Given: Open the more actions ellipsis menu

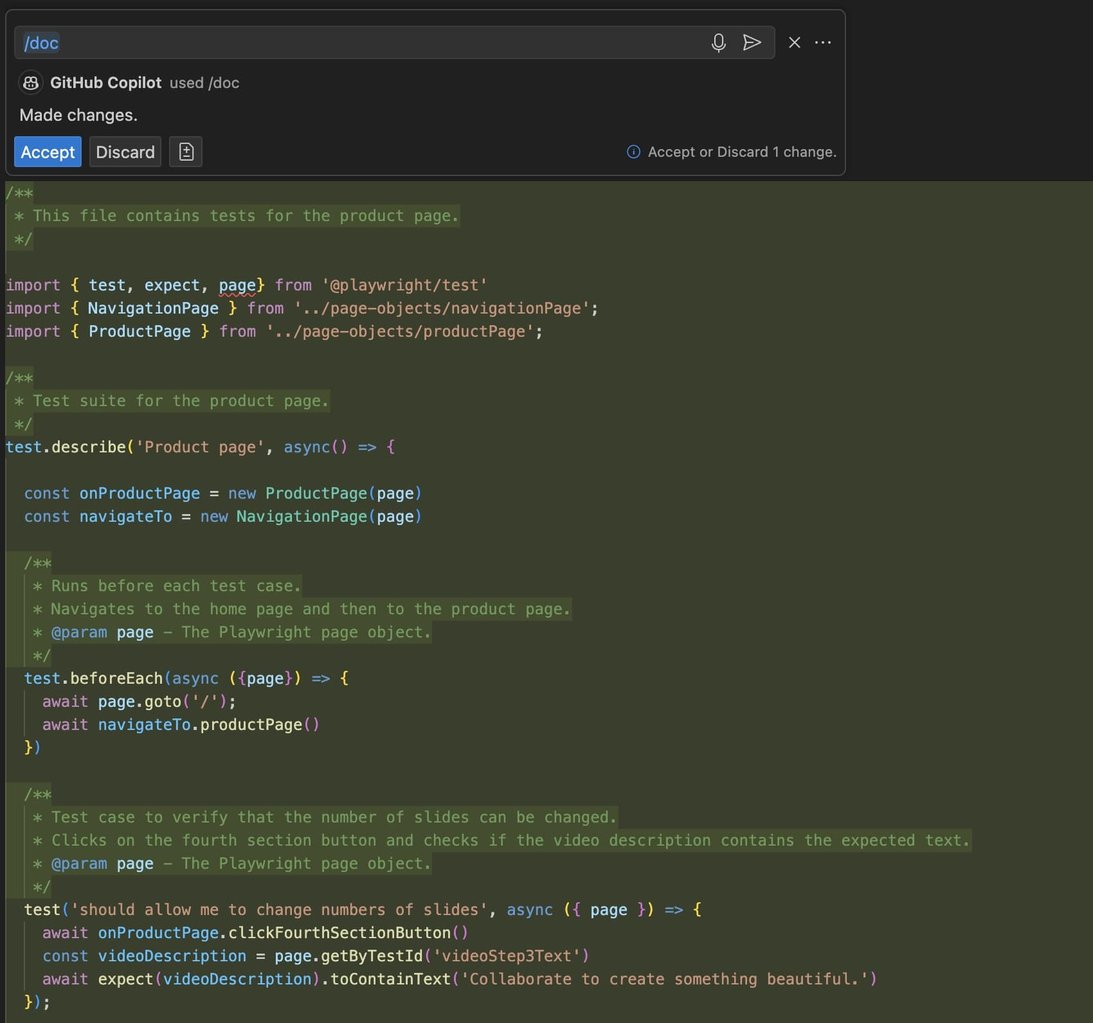Looking at the screenshot, I should click(x=822, y=42).
